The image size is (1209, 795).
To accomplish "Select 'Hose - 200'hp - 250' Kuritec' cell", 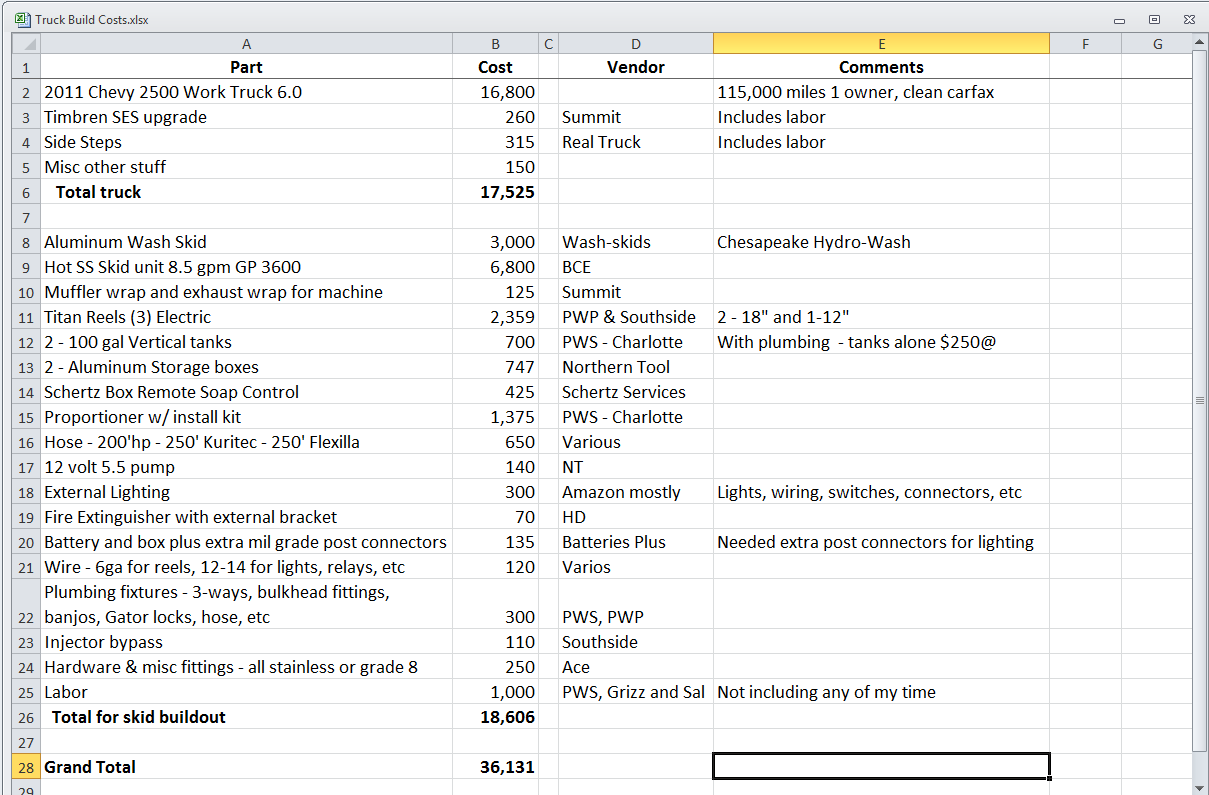I will [x=246, y=442].
